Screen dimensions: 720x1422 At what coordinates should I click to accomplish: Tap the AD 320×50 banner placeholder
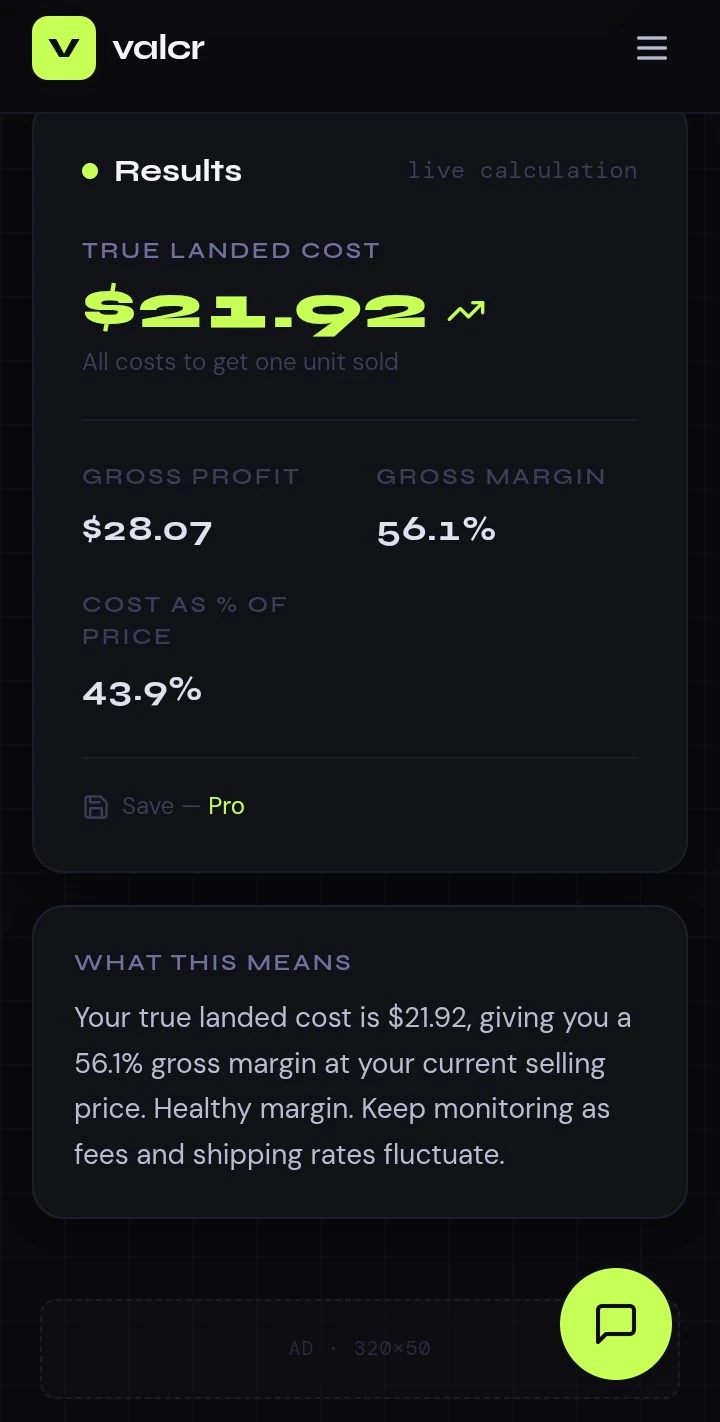tap(360, 1348)
